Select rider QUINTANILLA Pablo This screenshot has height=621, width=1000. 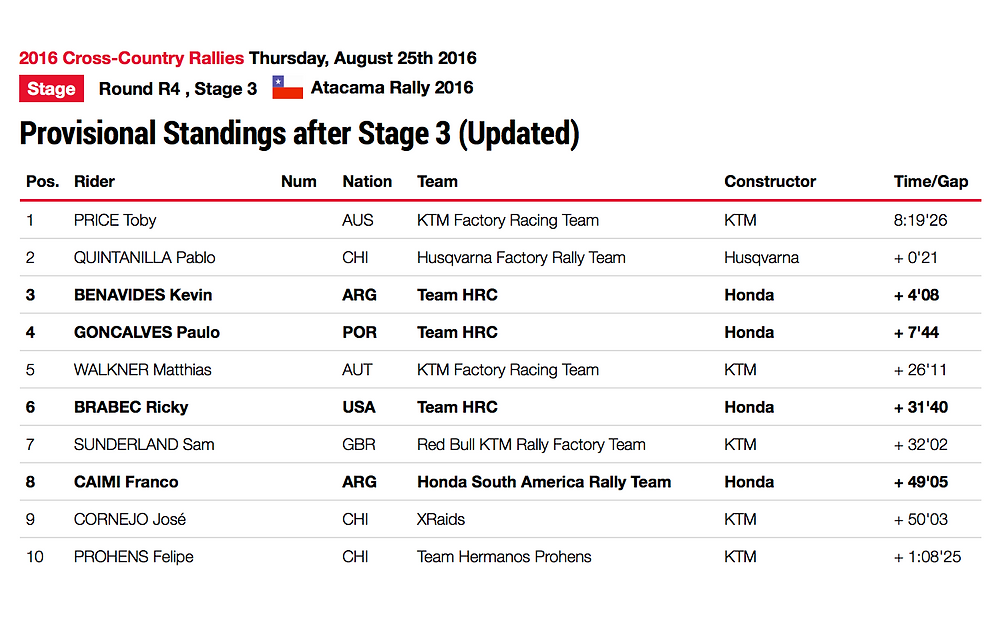145,258
